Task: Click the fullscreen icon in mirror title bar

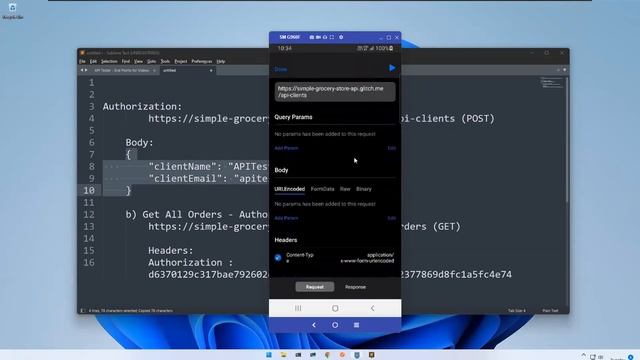Action: [331, 37]
